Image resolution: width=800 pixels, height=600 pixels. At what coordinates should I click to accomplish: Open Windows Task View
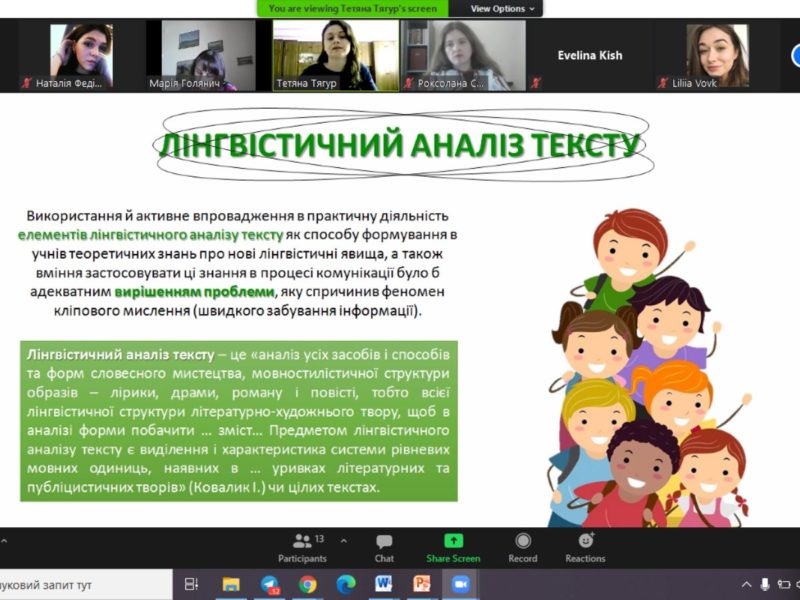coord(192,584)
